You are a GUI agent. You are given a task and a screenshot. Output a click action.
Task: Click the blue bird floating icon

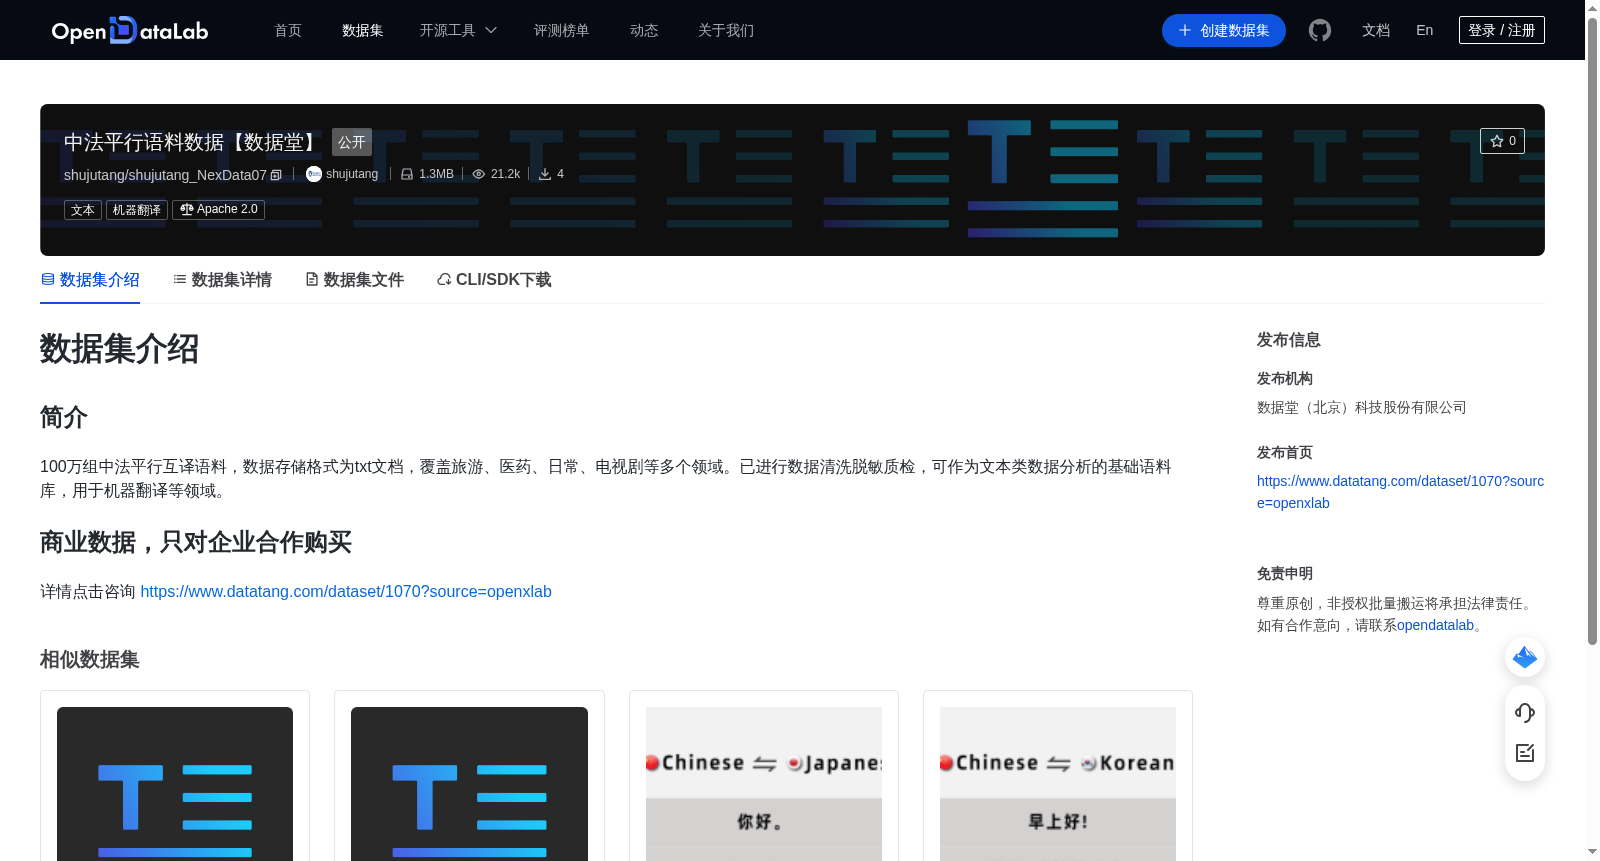pyautogui.click(x=1525, y=657)
